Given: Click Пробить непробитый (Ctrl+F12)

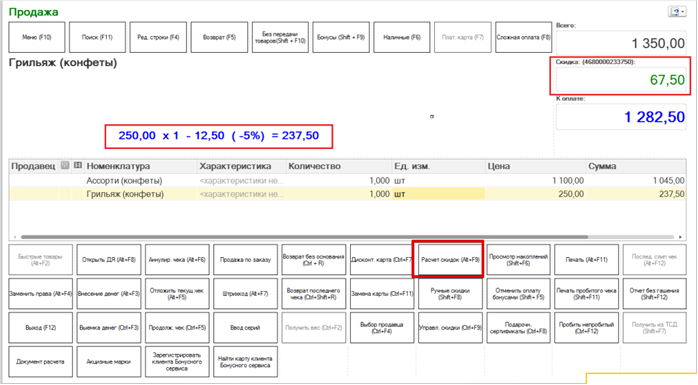Looking at the screenshot, I should 586,328.
